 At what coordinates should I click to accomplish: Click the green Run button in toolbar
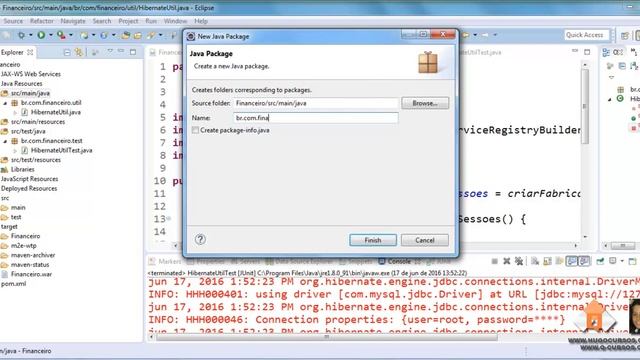pos(41,36)
